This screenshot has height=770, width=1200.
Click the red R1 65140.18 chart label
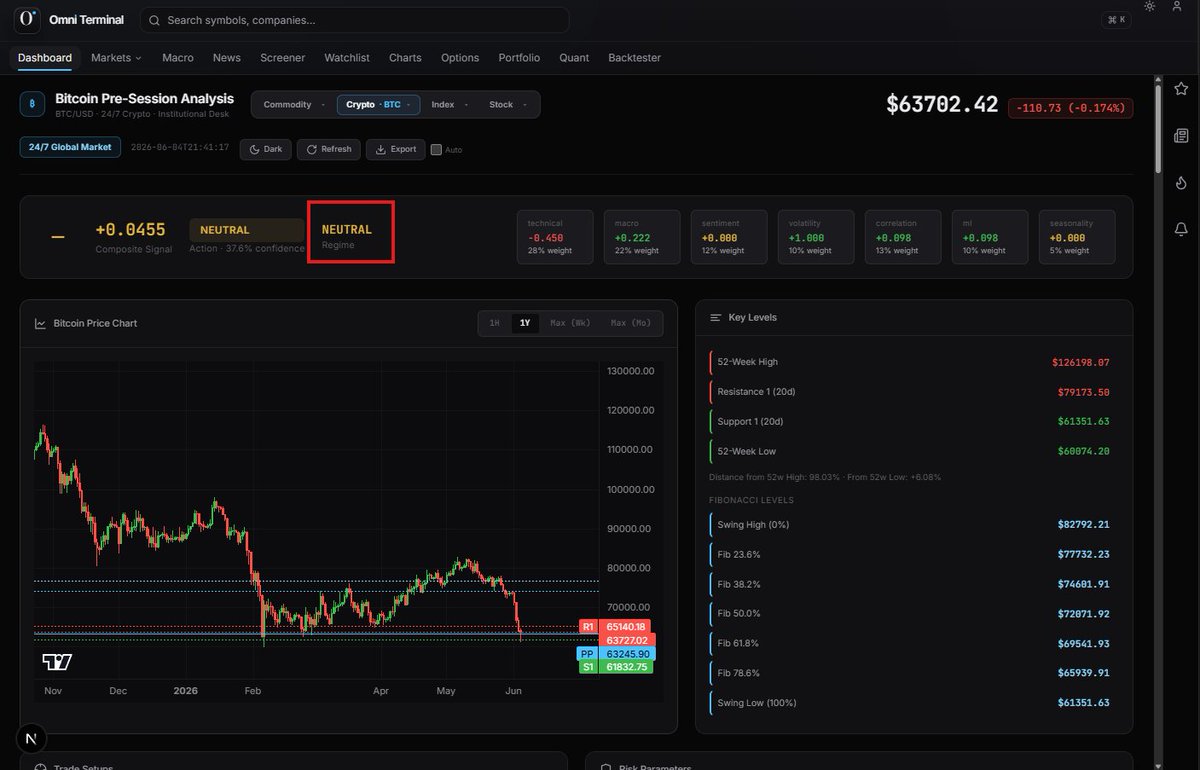pos(615,627)
